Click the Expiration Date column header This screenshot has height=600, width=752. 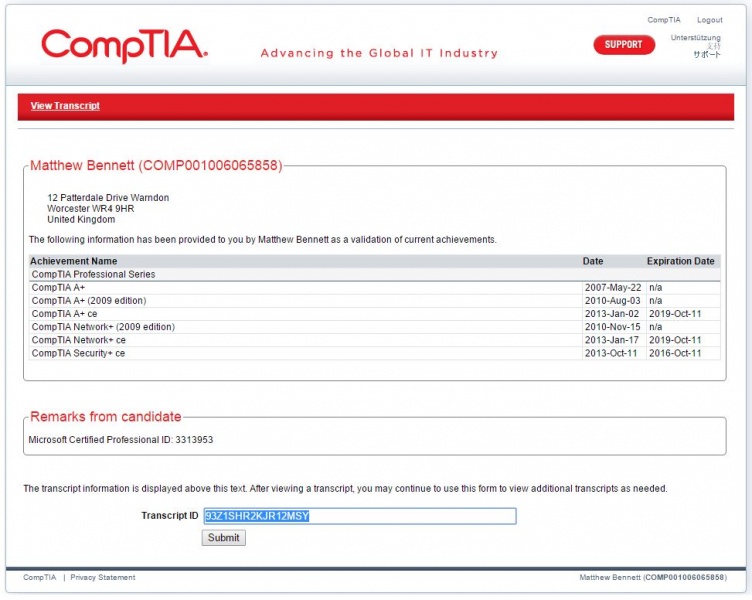(x=681, y=261)
